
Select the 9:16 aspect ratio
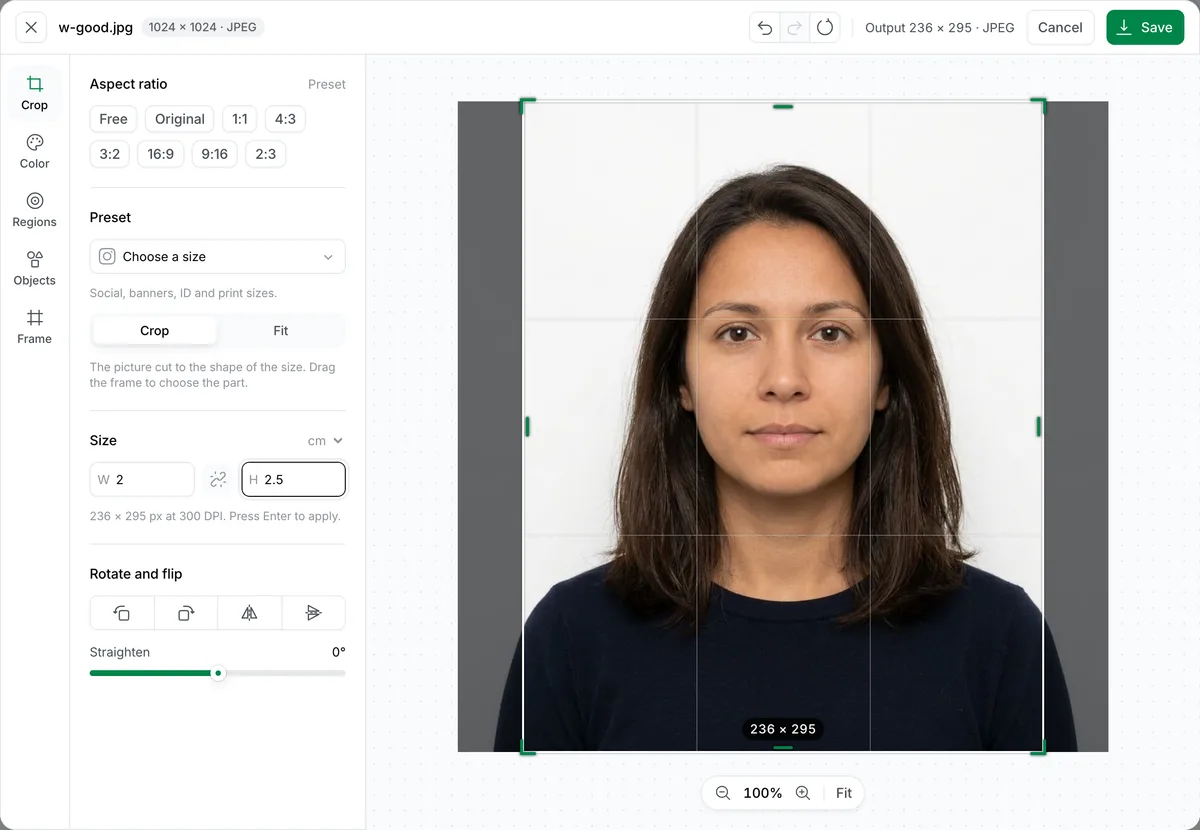pos(214,154)
